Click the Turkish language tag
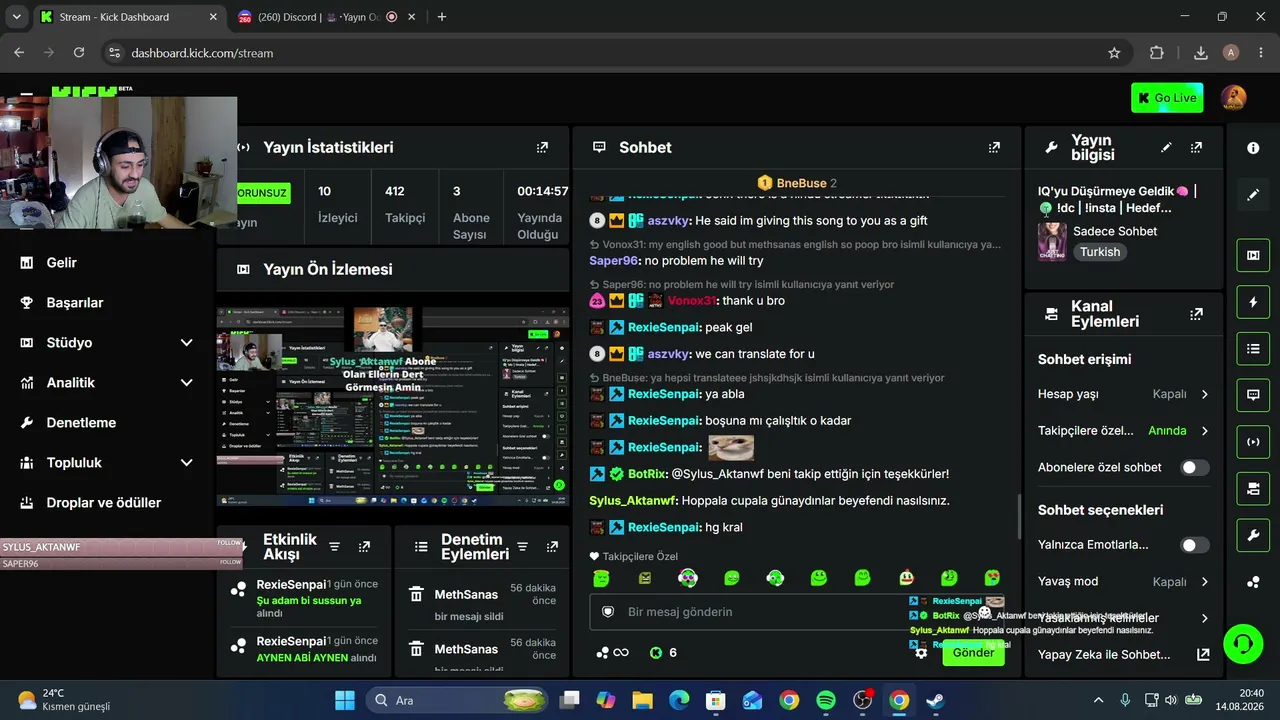The image size is (1280, 720). pyautogui.click(x=1100, y=252)
